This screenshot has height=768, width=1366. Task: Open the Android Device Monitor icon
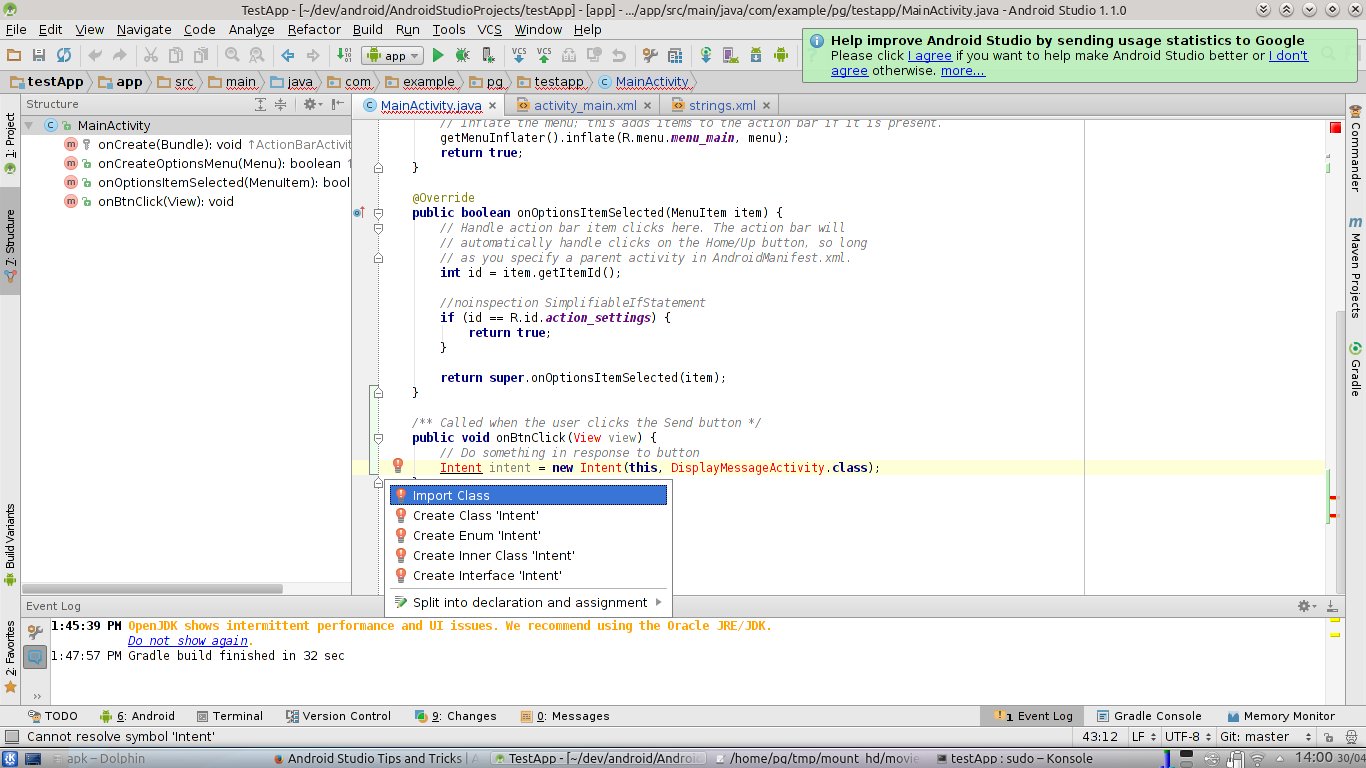pos(781,55)
